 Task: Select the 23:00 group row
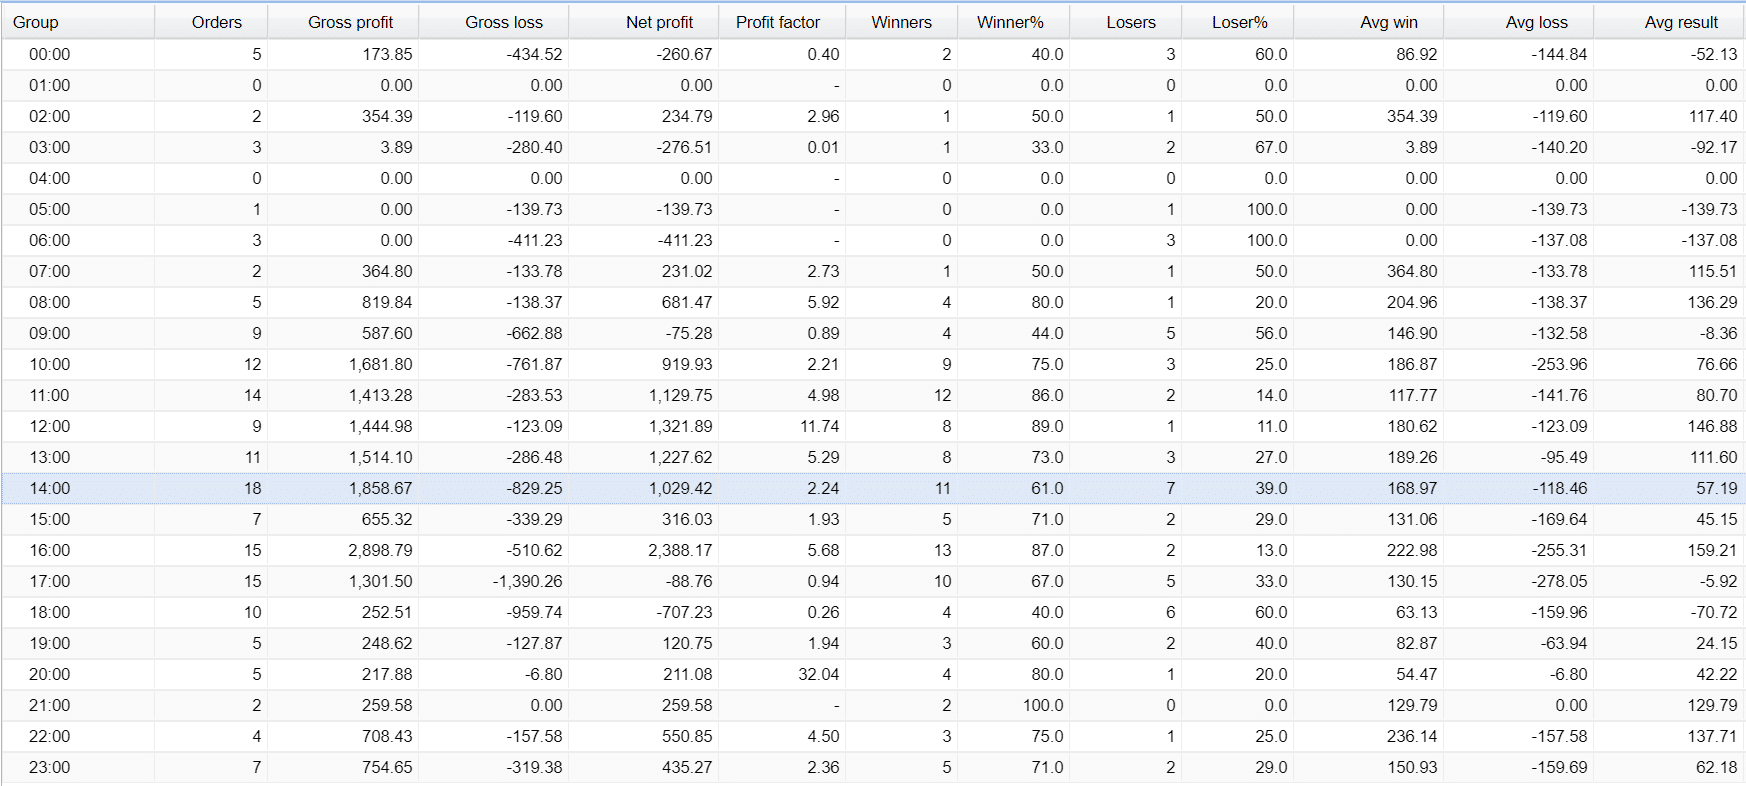873,767
